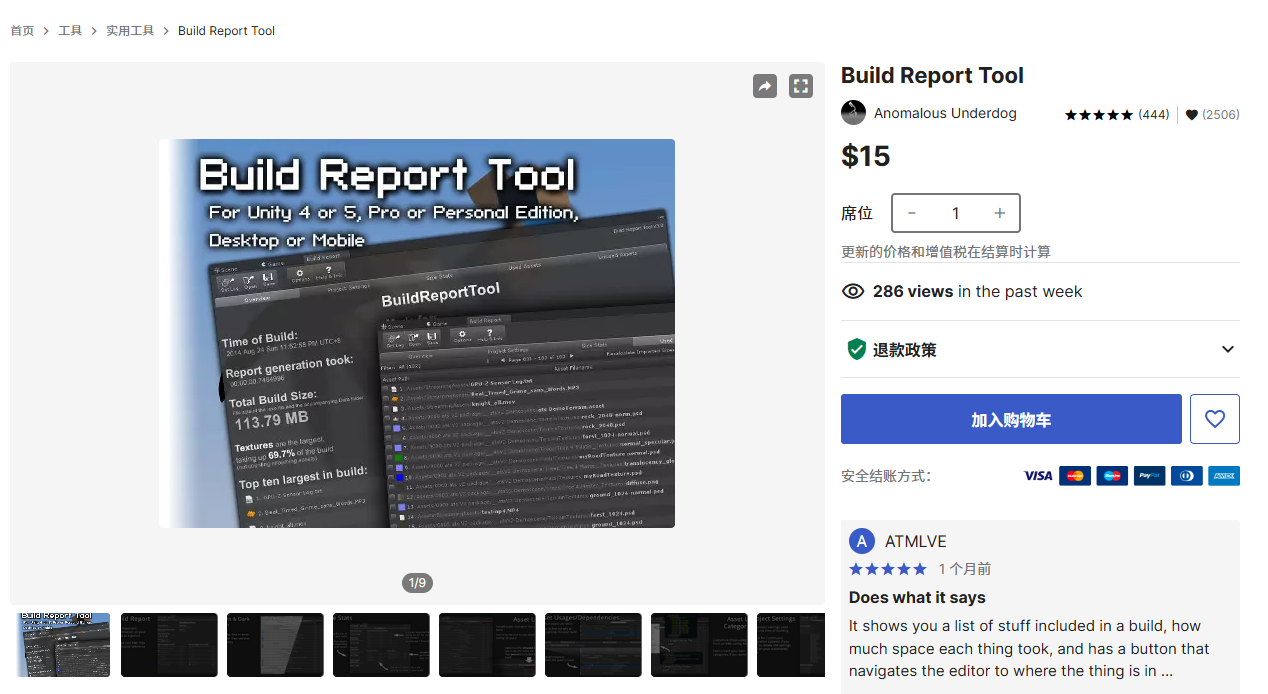
Task: Click the share arrow icon on preview
Action: point(765,86)
